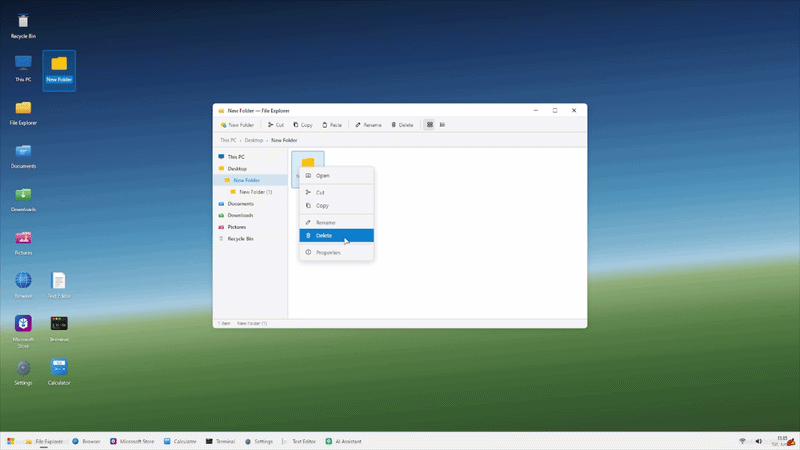
Task: Go to Desktop in breadcrumb
Action: tap(254, 140)
